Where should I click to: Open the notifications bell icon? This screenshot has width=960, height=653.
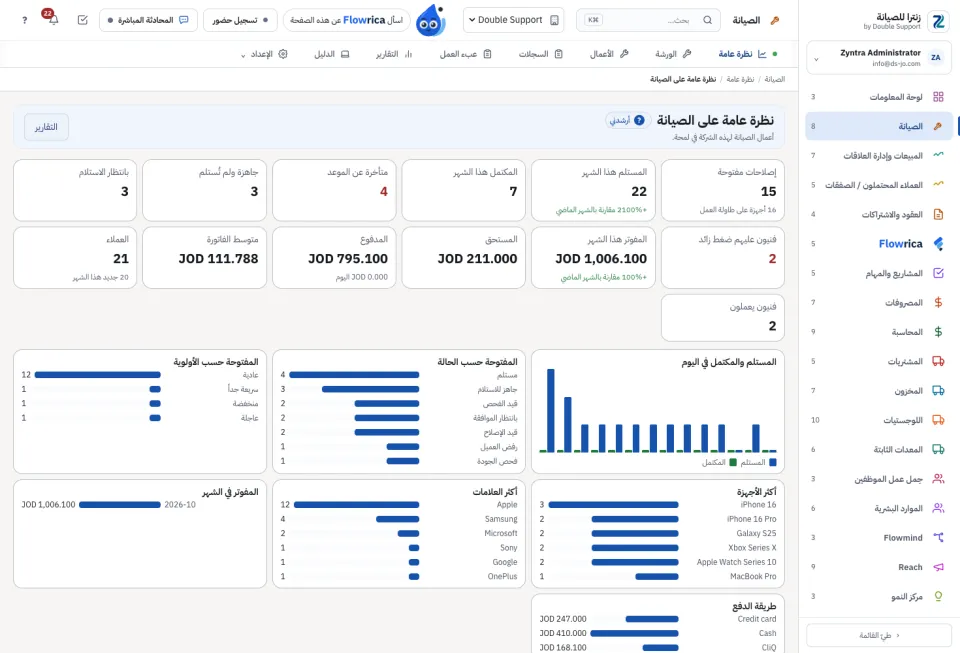coord(53,20)
